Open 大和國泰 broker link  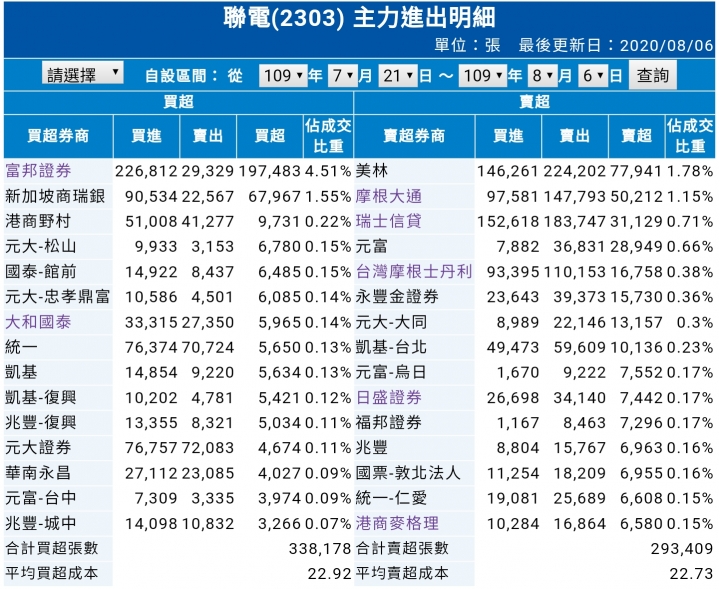coord(39,322)
